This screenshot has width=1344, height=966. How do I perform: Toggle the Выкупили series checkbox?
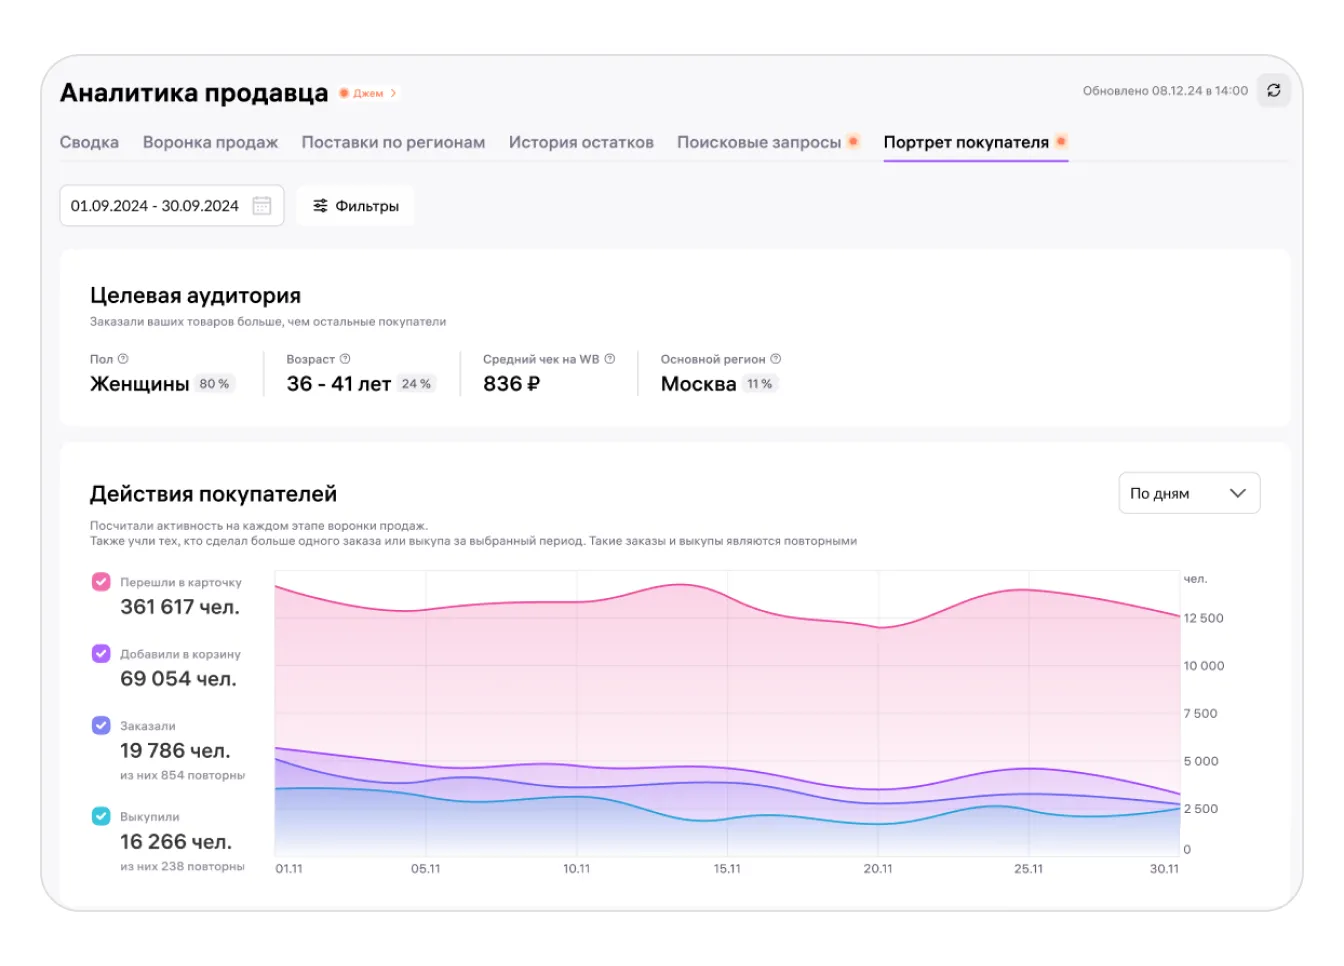pyautogui.click(x=101, y=816)
